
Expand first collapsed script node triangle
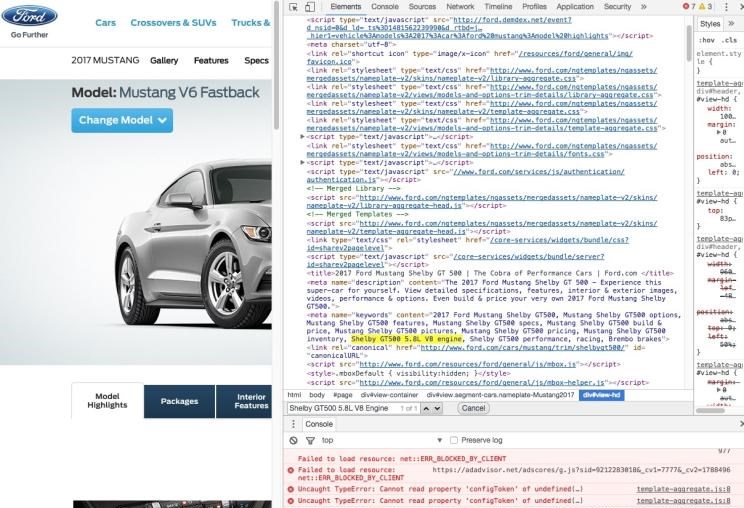(x=302, y=137)
